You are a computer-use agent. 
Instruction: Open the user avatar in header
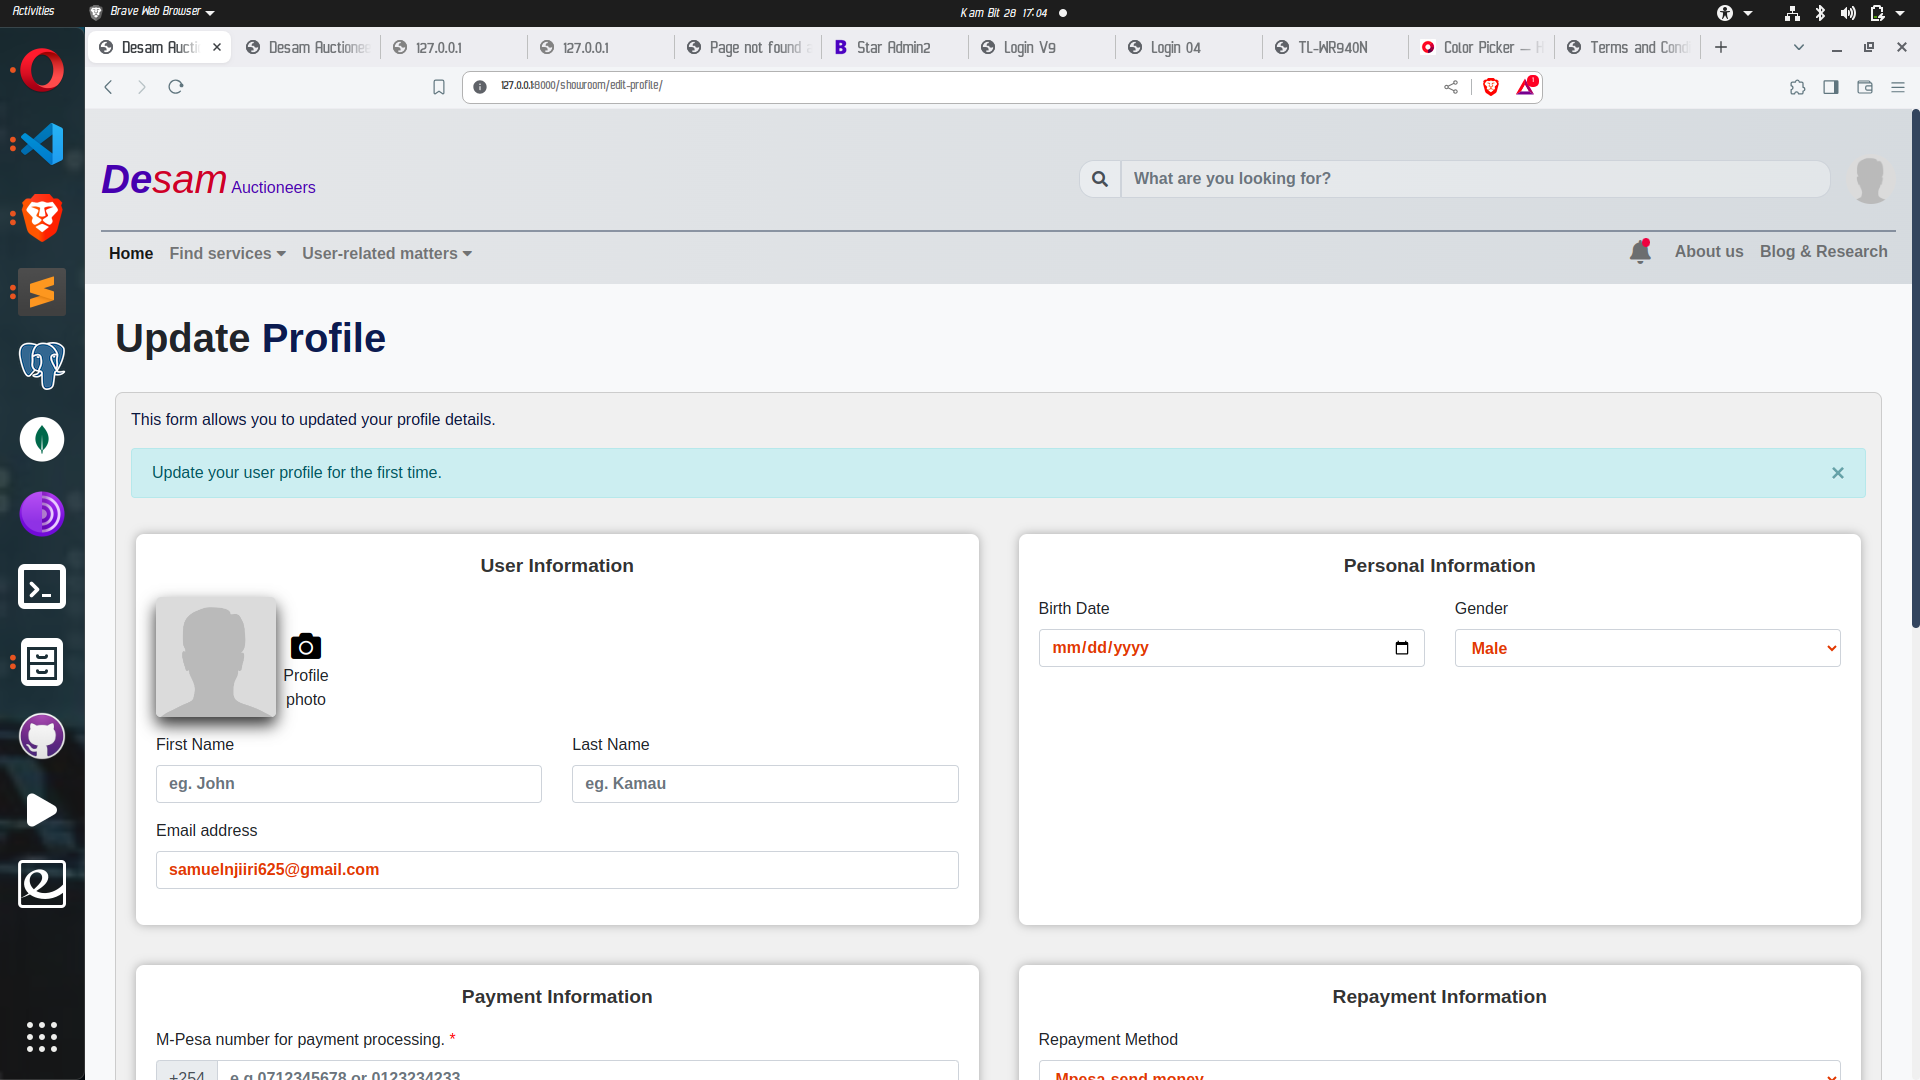pyautogui.click(x=1869, y=180)
